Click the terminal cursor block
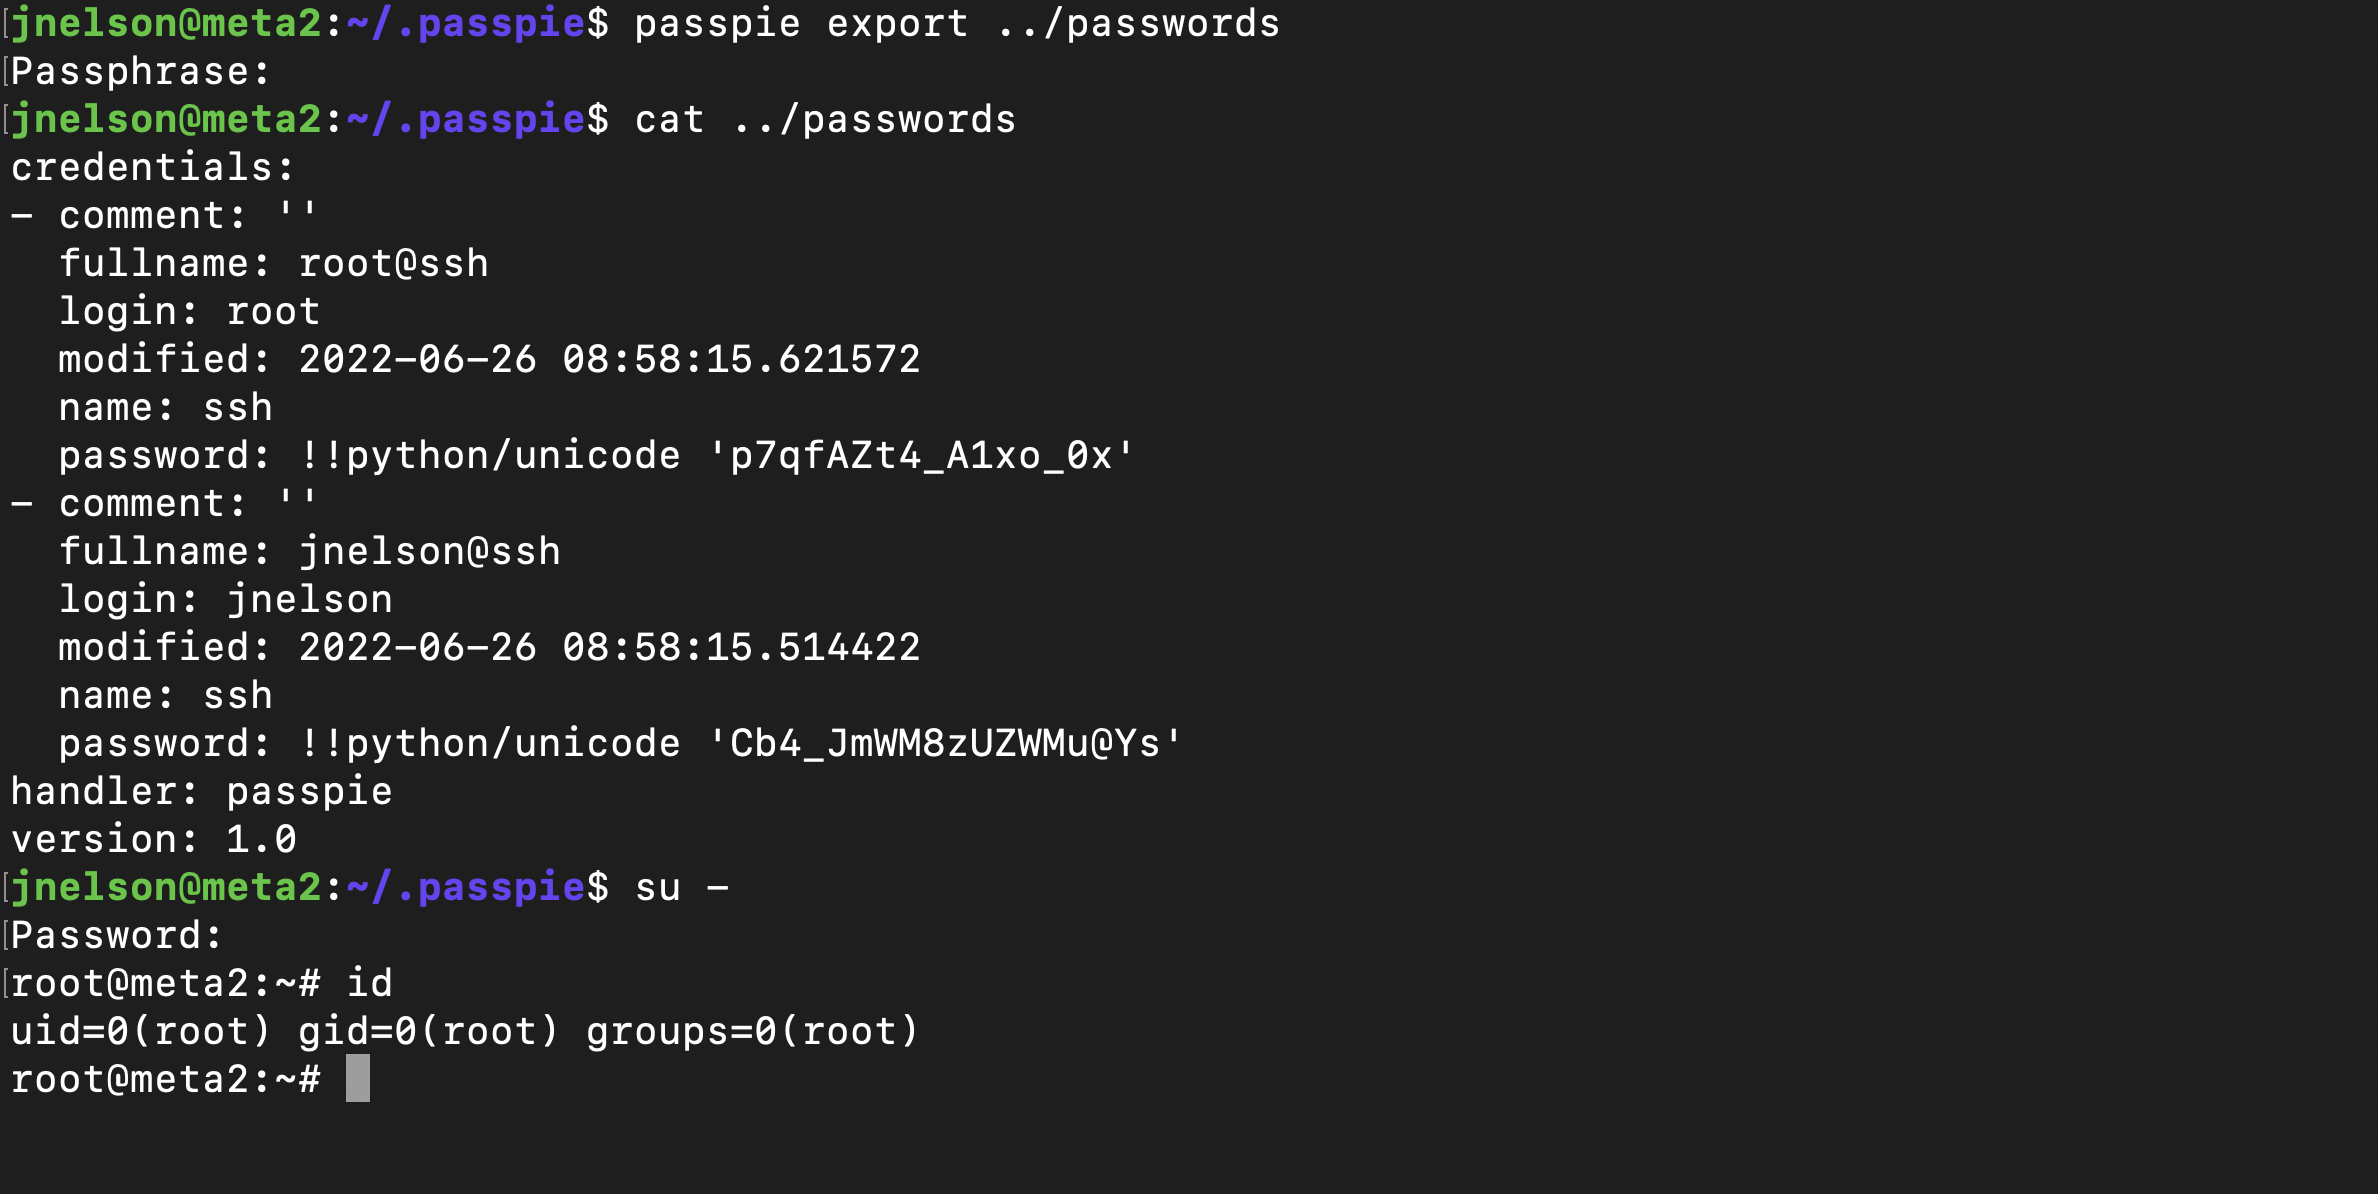Screen dimensions: 2378x1194 click(358, 1078)
